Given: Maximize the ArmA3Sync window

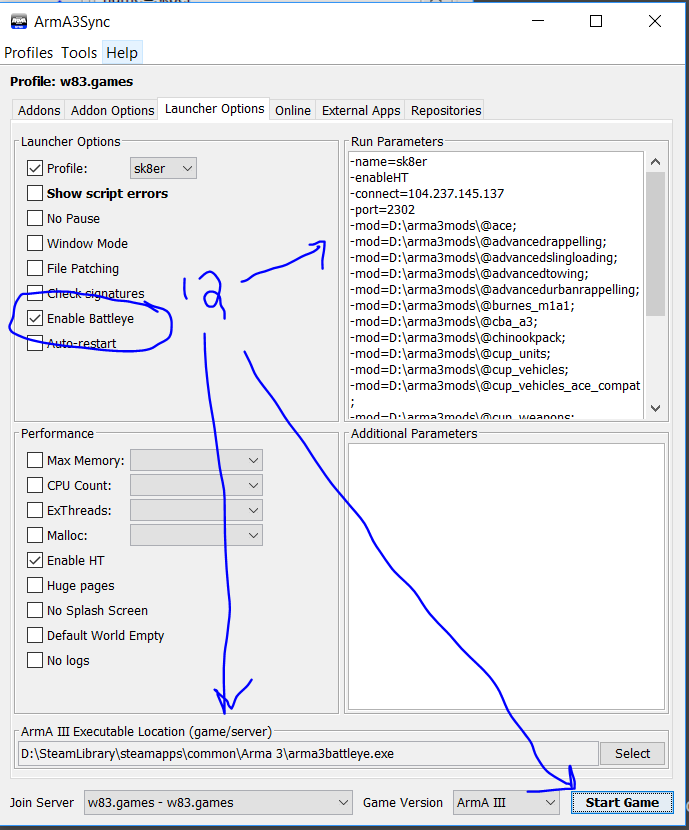Looking at the screenshot, I should (596, 21).
